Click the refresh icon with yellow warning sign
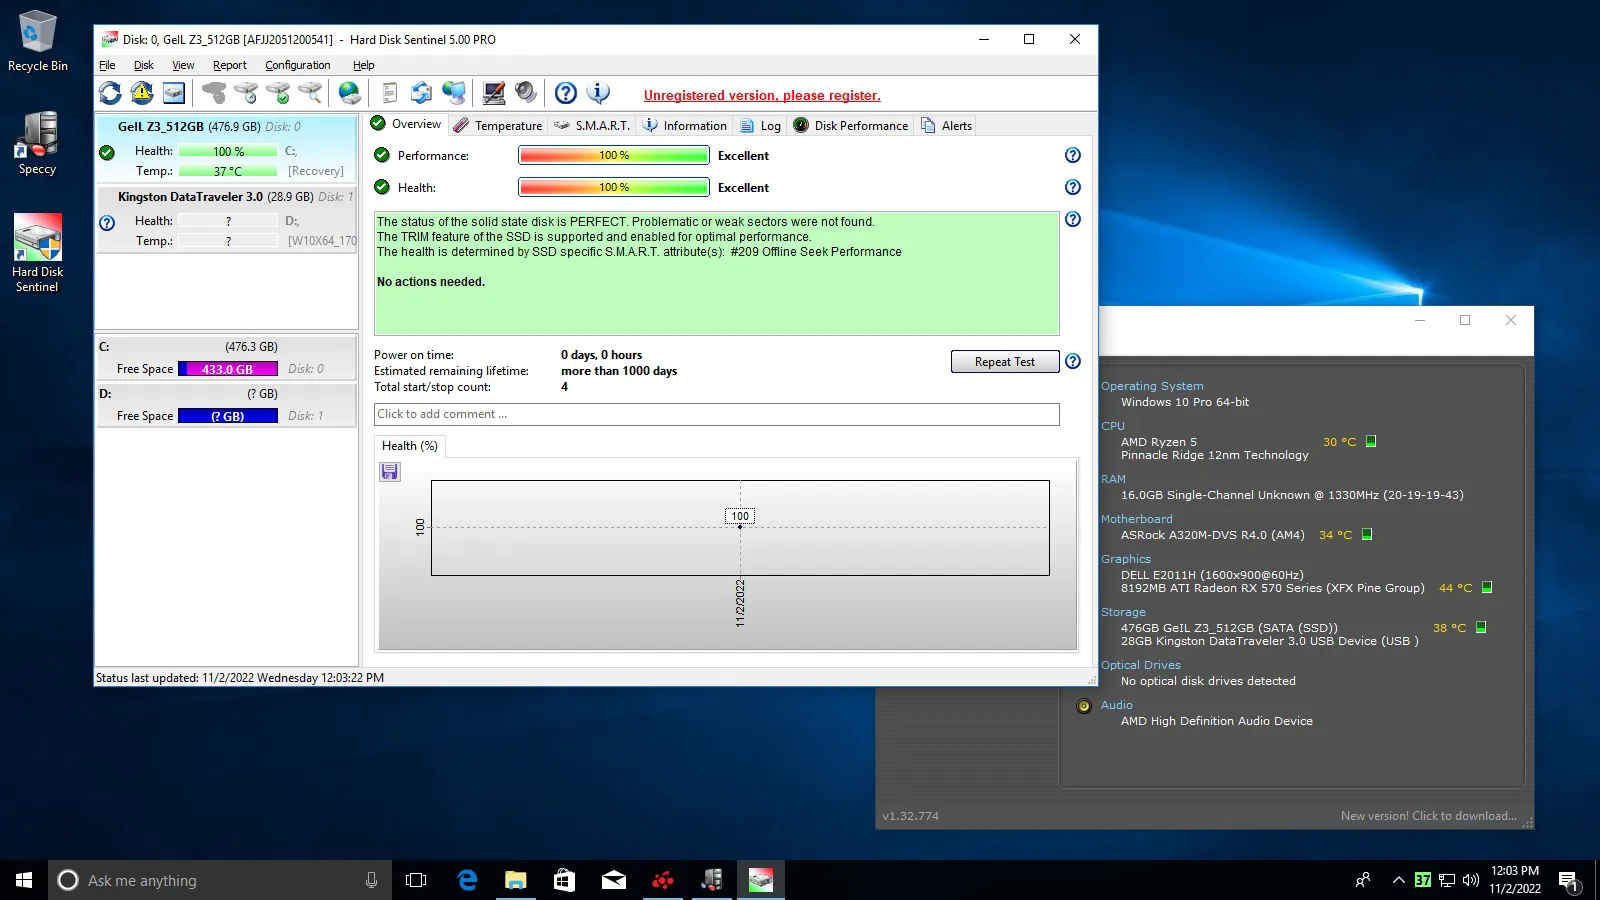This screenshot has width=1600, height=900. pos(142,93)
